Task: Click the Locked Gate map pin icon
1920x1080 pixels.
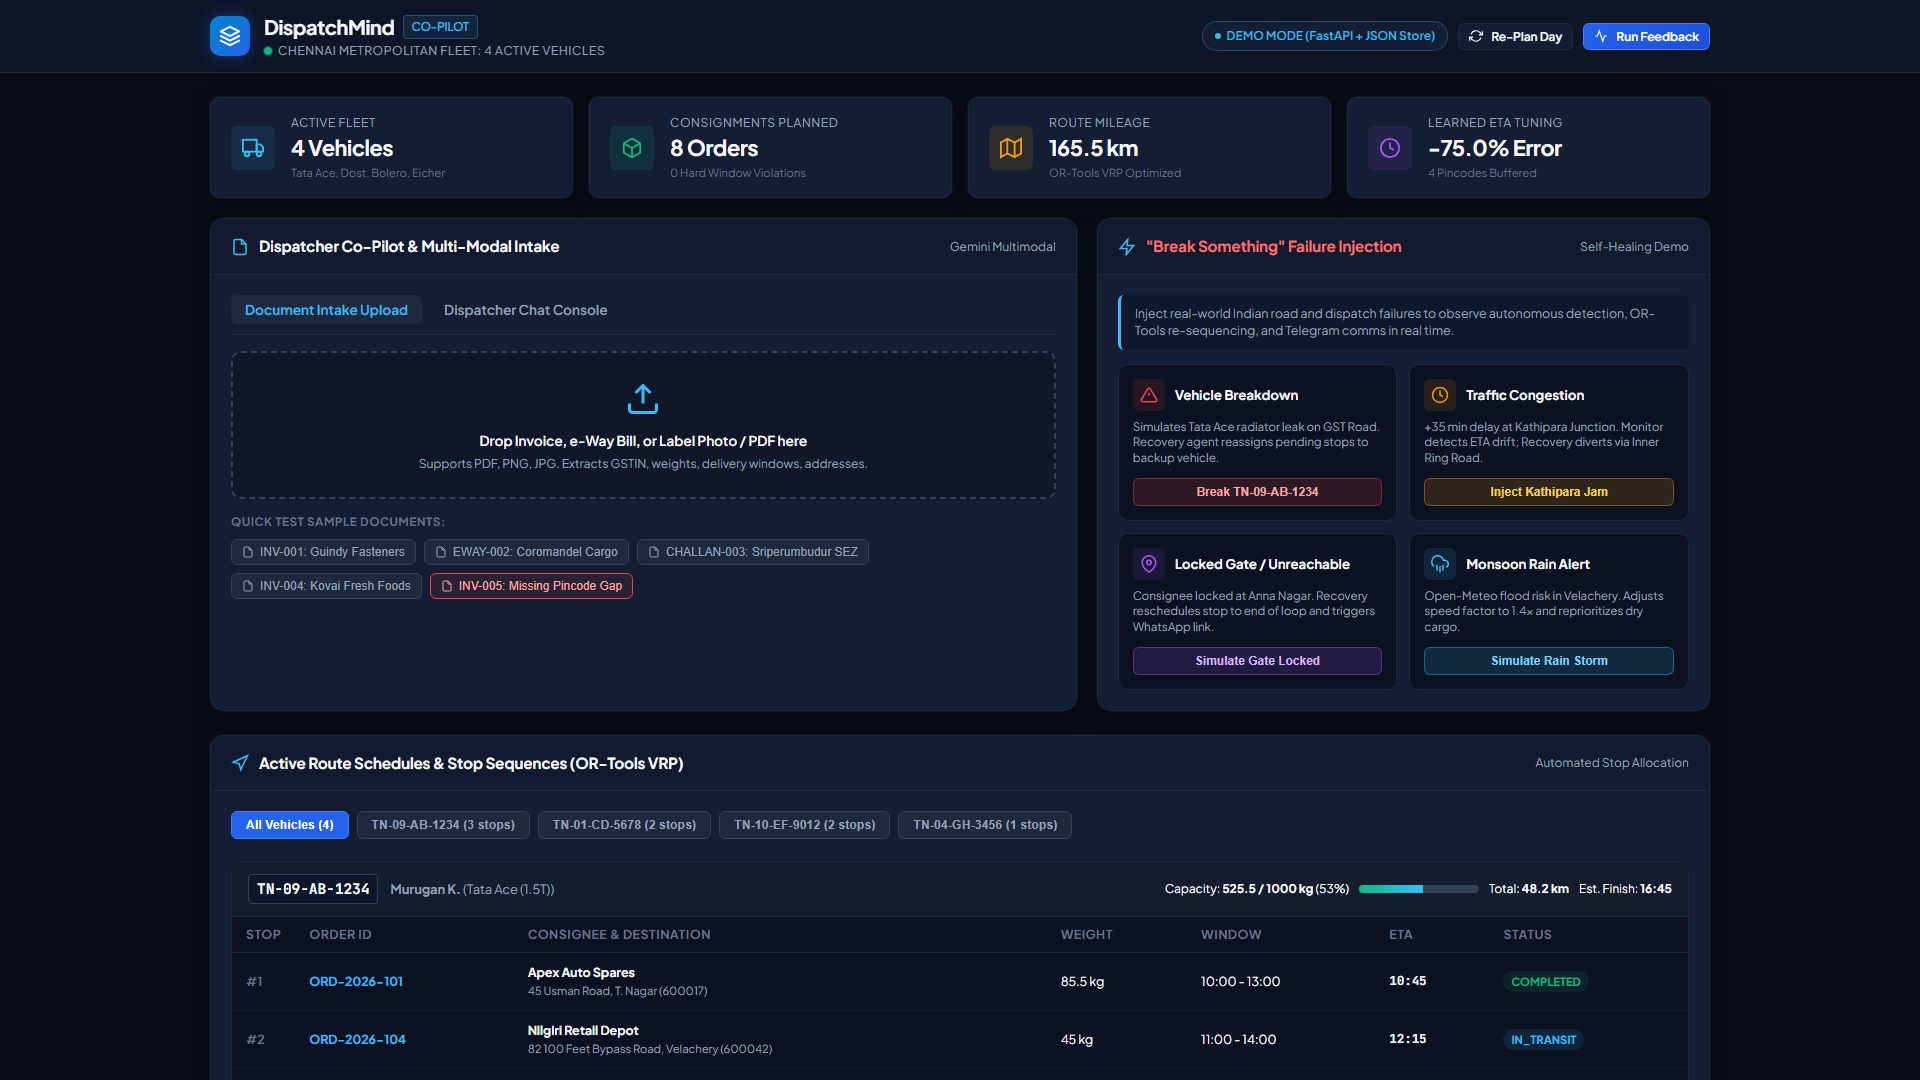Action: tap(1149, 564)
